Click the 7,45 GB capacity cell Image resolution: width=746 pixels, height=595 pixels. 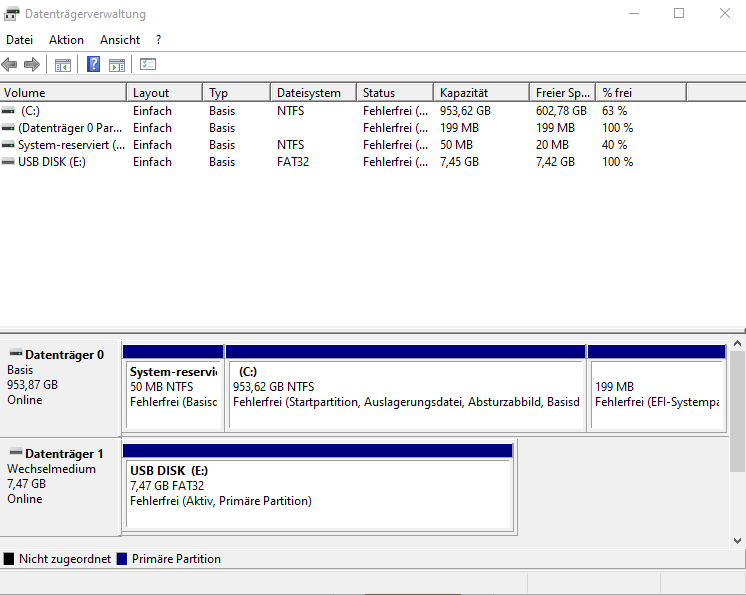point(459,162)
